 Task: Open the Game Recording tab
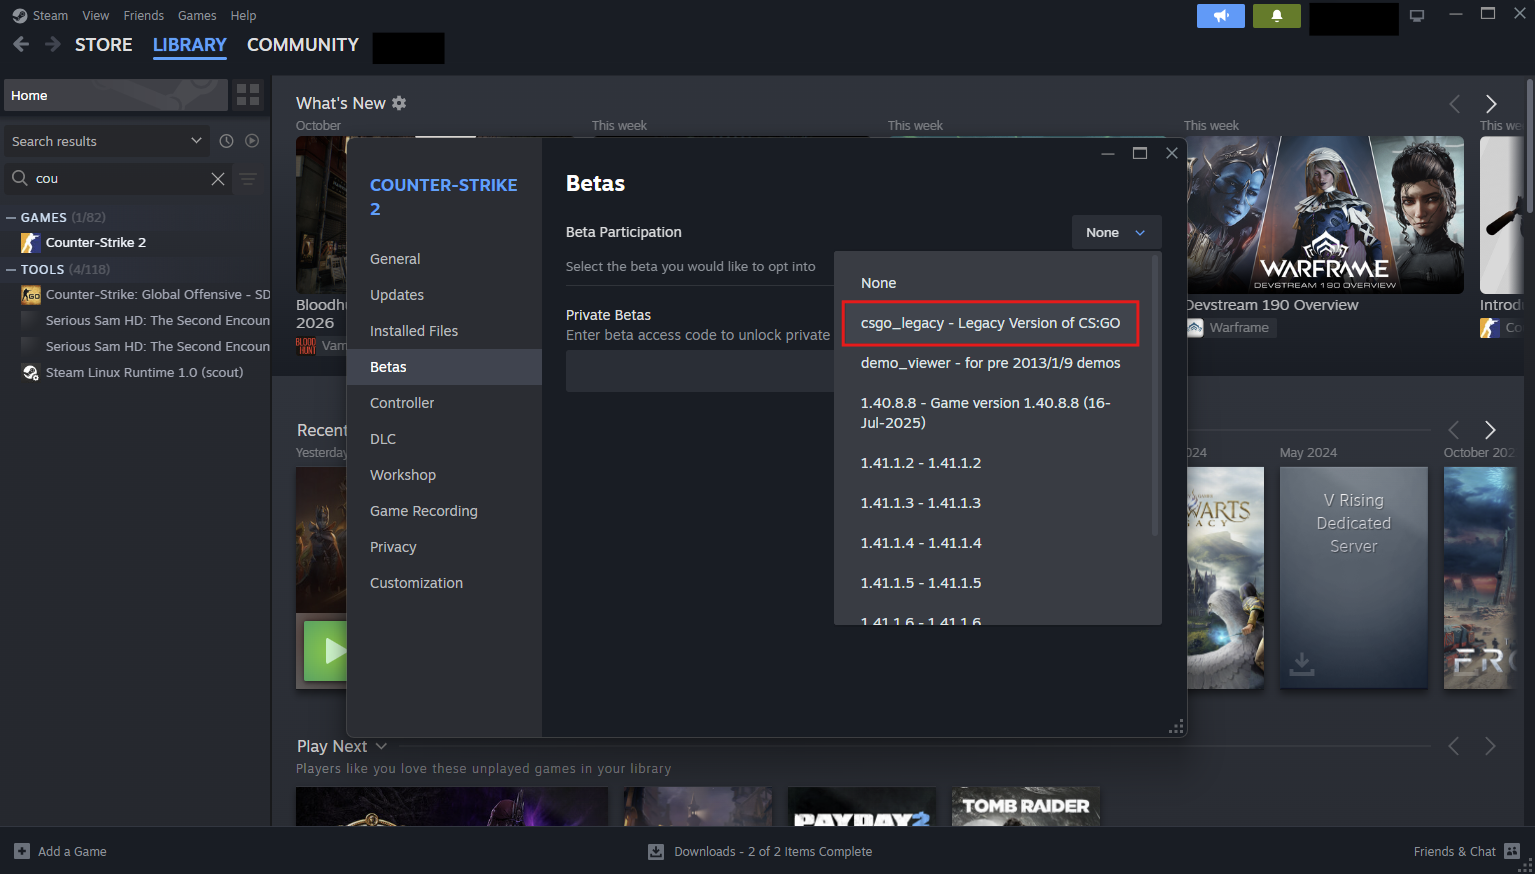(444, 511)
